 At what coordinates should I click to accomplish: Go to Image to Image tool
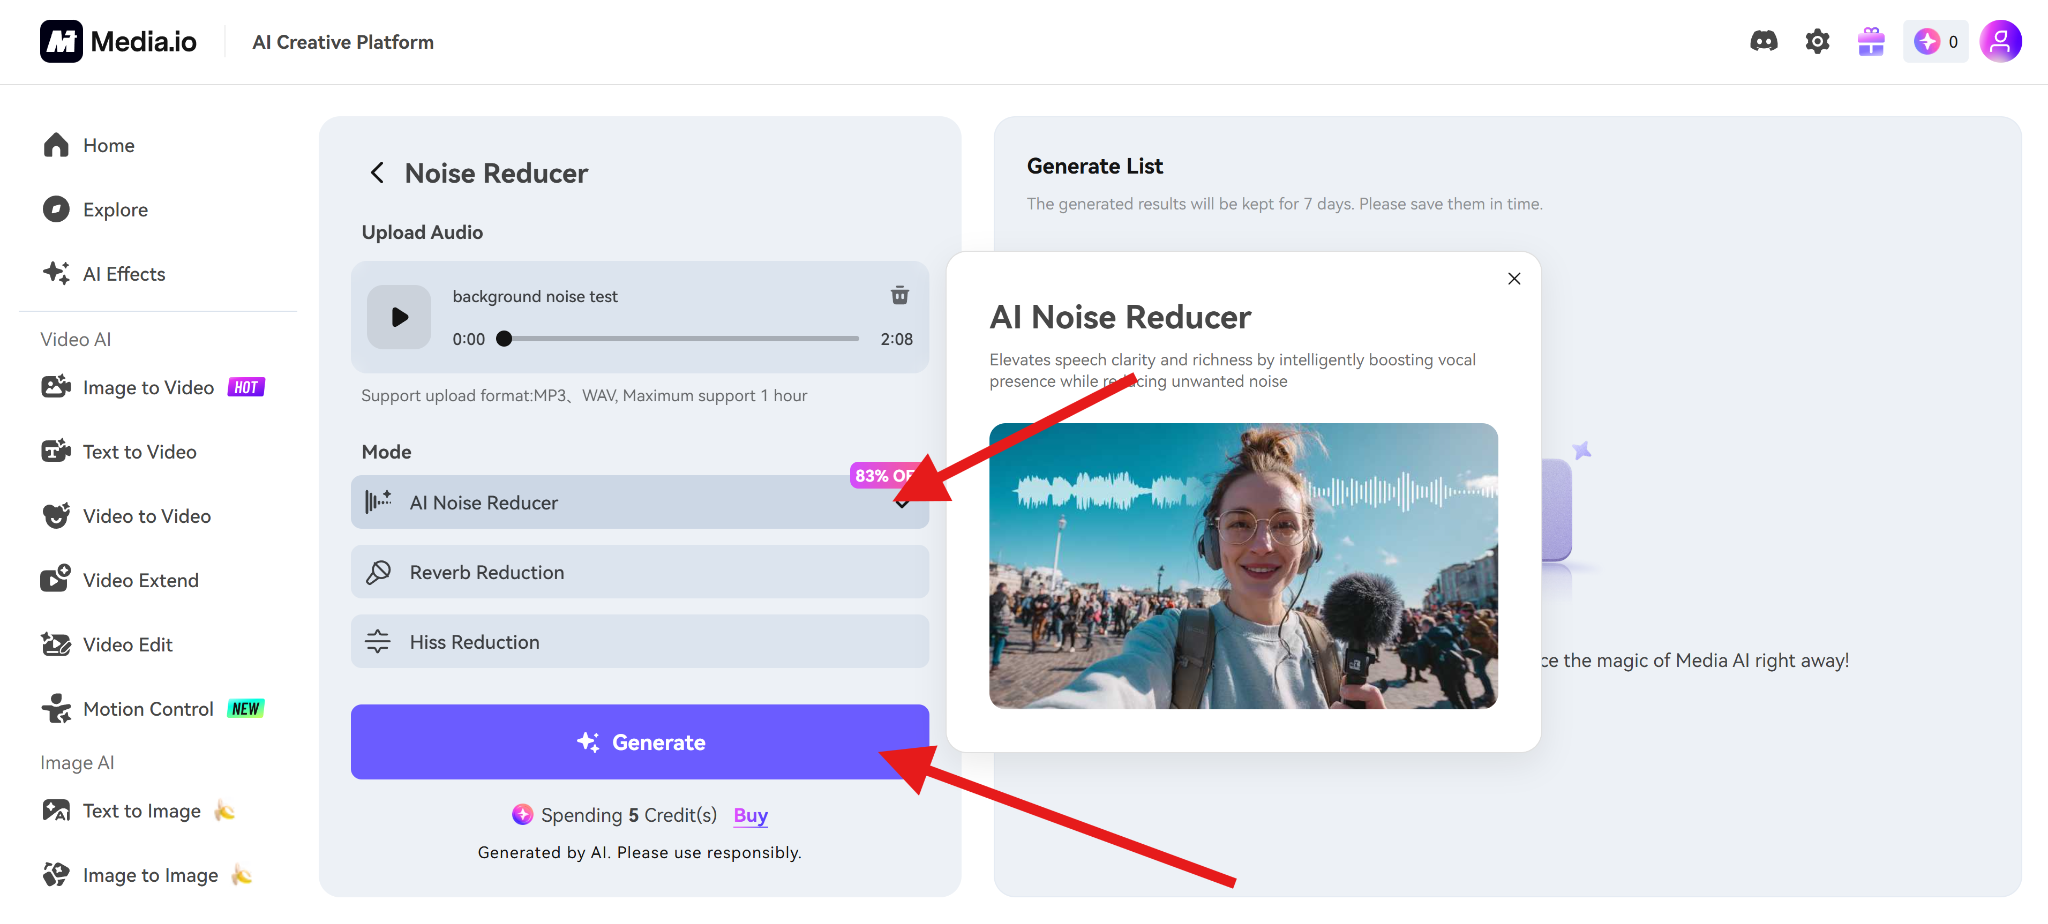(x=149, y=874)
